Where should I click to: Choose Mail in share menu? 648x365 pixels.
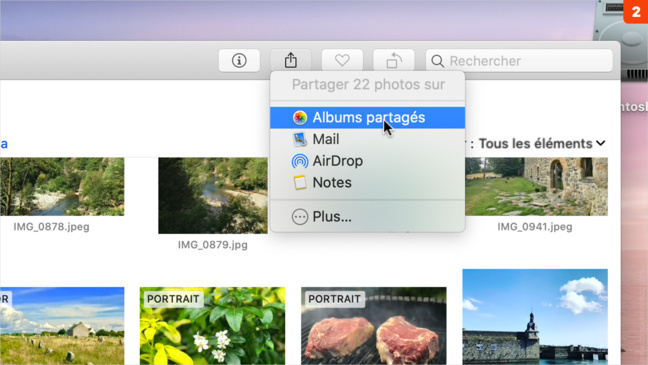(367, 139)
